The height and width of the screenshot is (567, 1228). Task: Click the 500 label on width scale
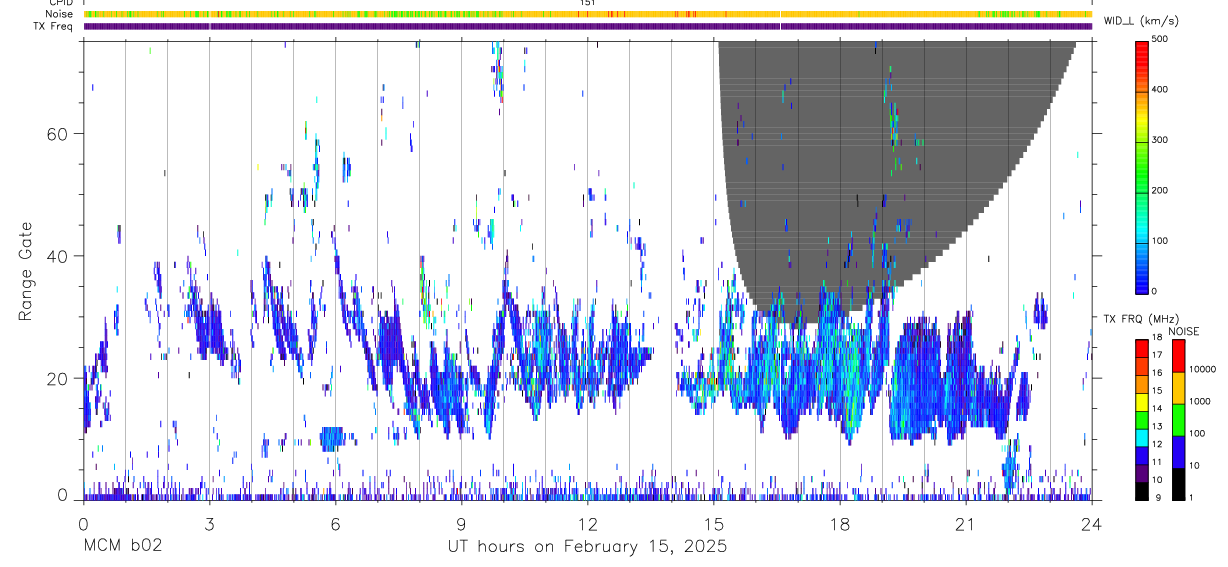pyautogui.click(x=1162, y=39)
